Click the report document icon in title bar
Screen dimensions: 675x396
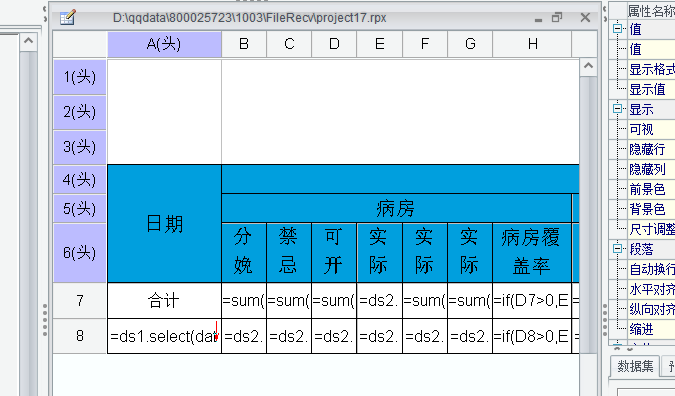68,18
